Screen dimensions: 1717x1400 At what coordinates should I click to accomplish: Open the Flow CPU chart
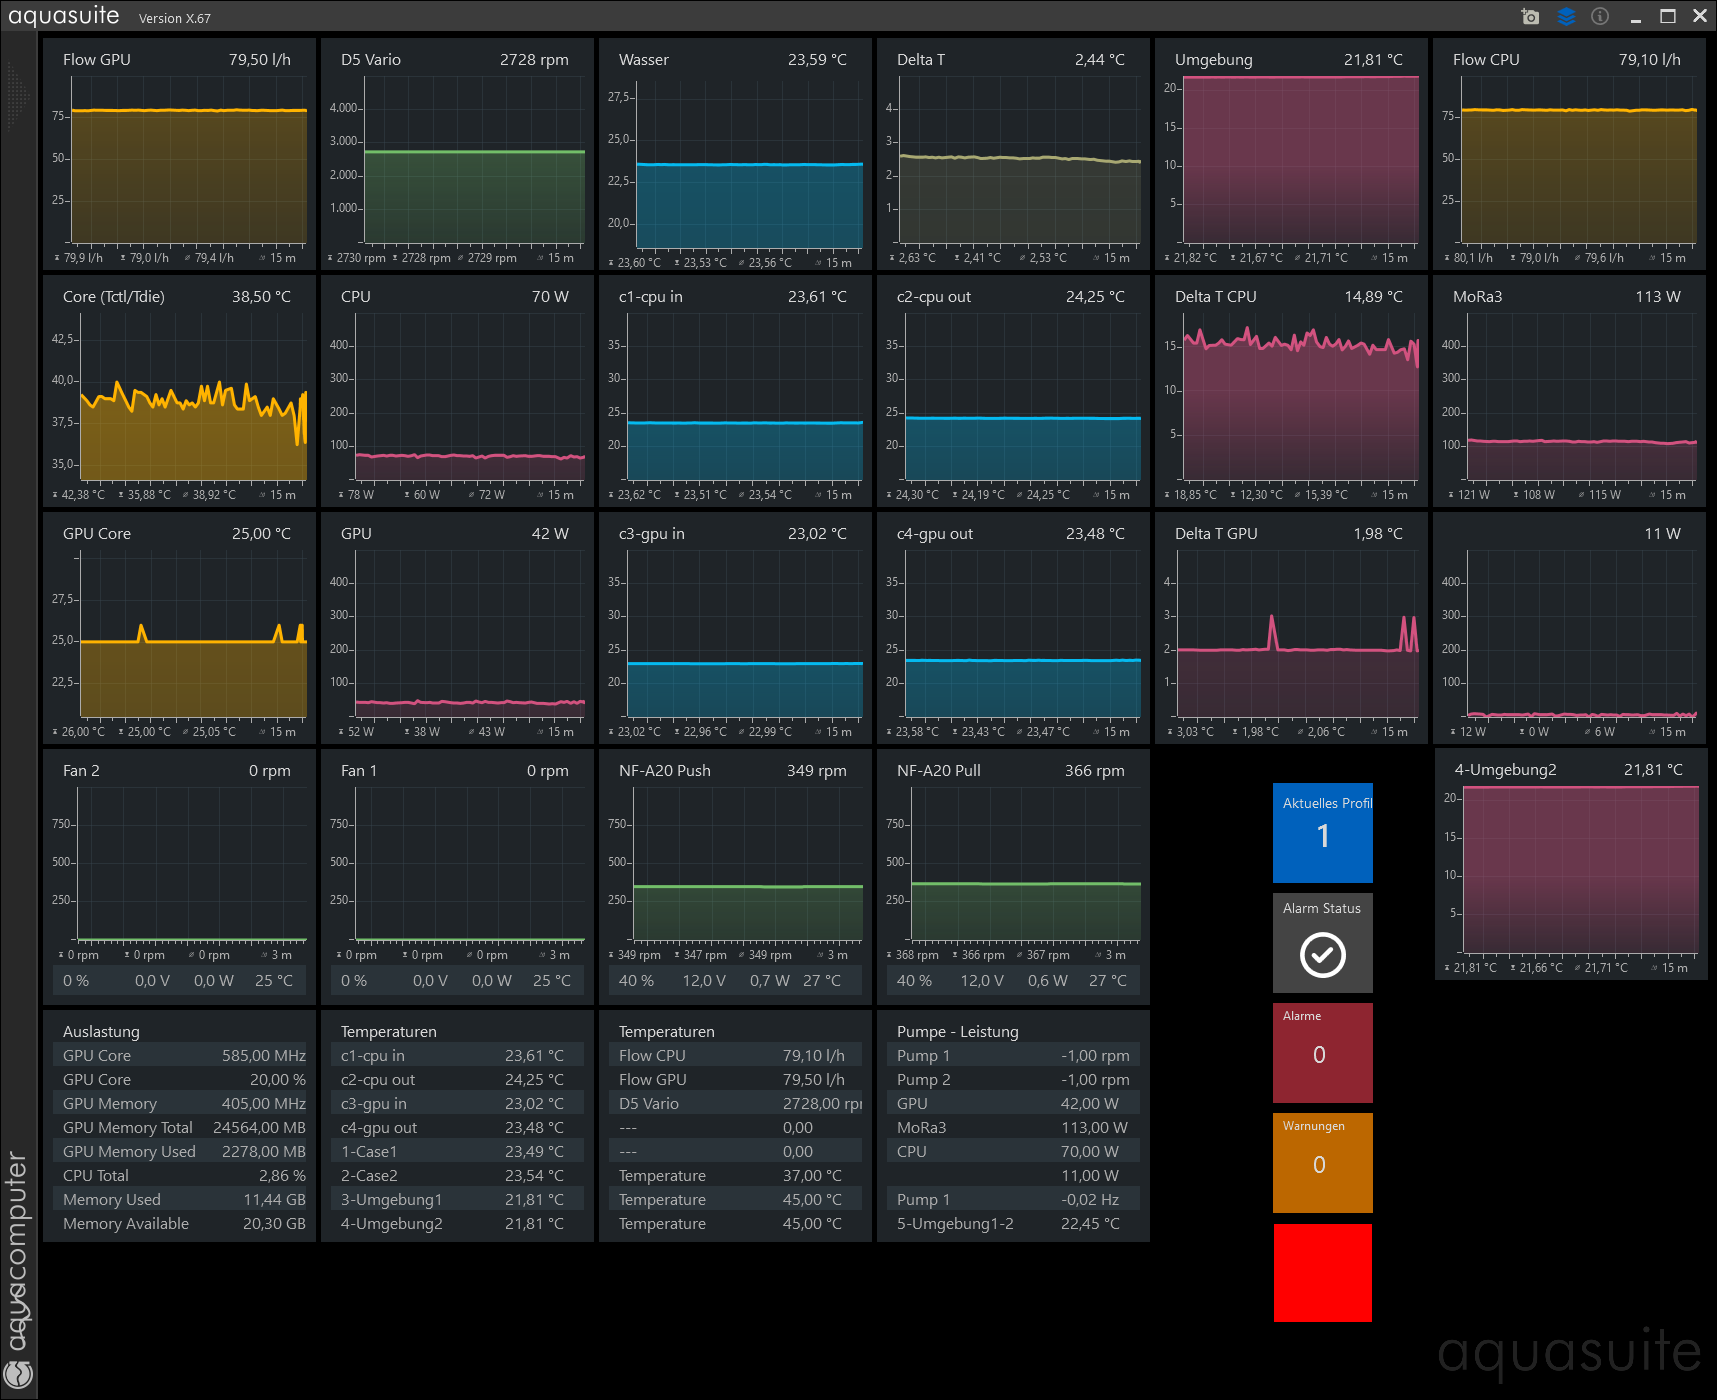click(x=1569, y=154)
